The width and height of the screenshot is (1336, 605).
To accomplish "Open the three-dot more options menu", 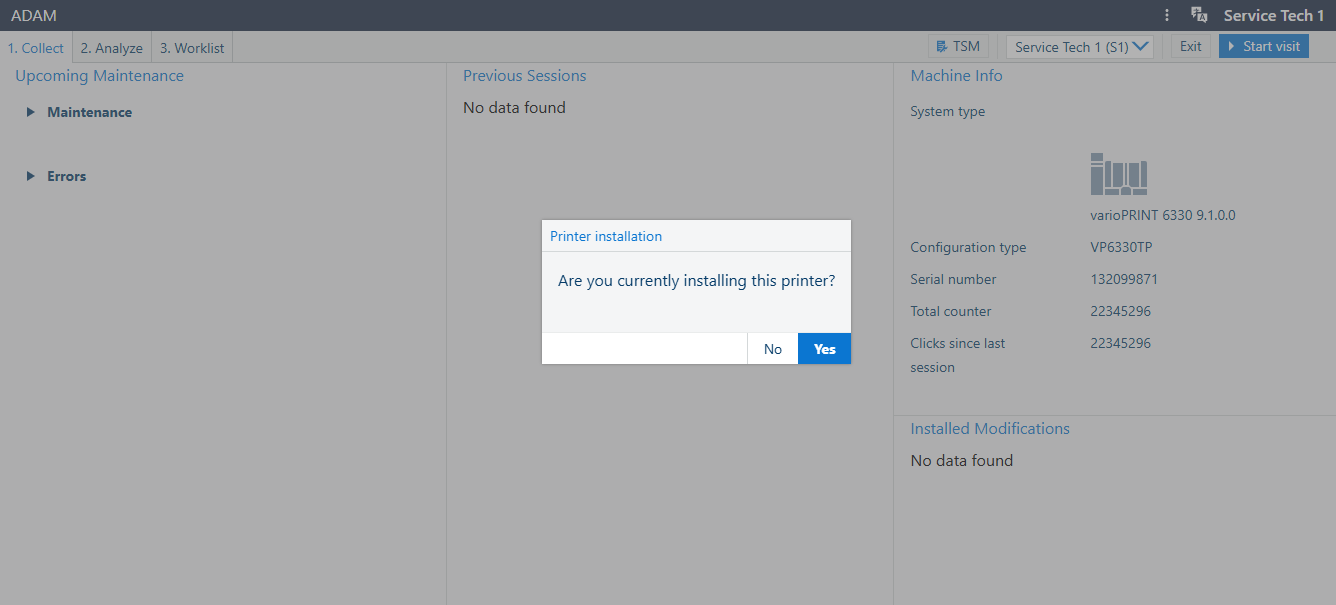I will (1167, 15).
